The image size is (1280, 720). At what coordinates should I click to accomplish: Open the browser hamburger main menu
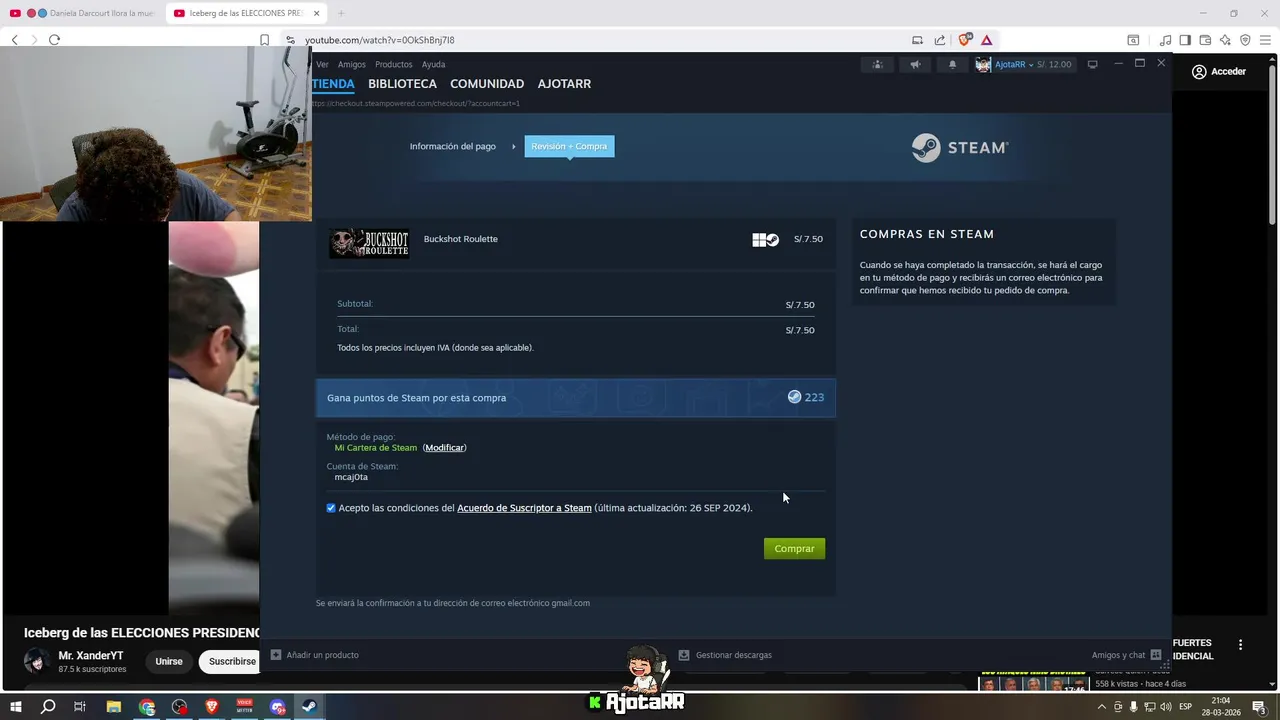[1265, 40]
